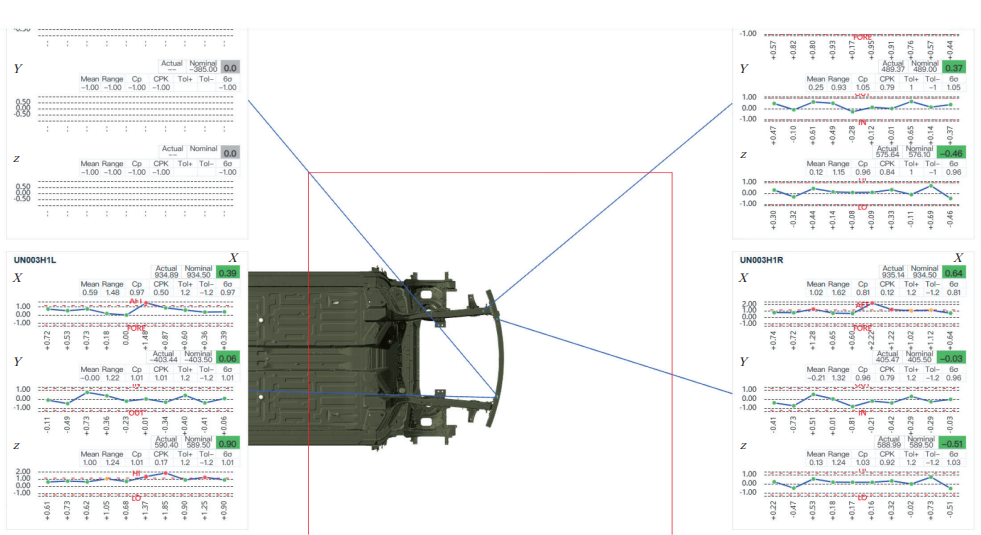Click the green -0.51 Z deviation badge

pyautogui.click(x=954, y=443)
